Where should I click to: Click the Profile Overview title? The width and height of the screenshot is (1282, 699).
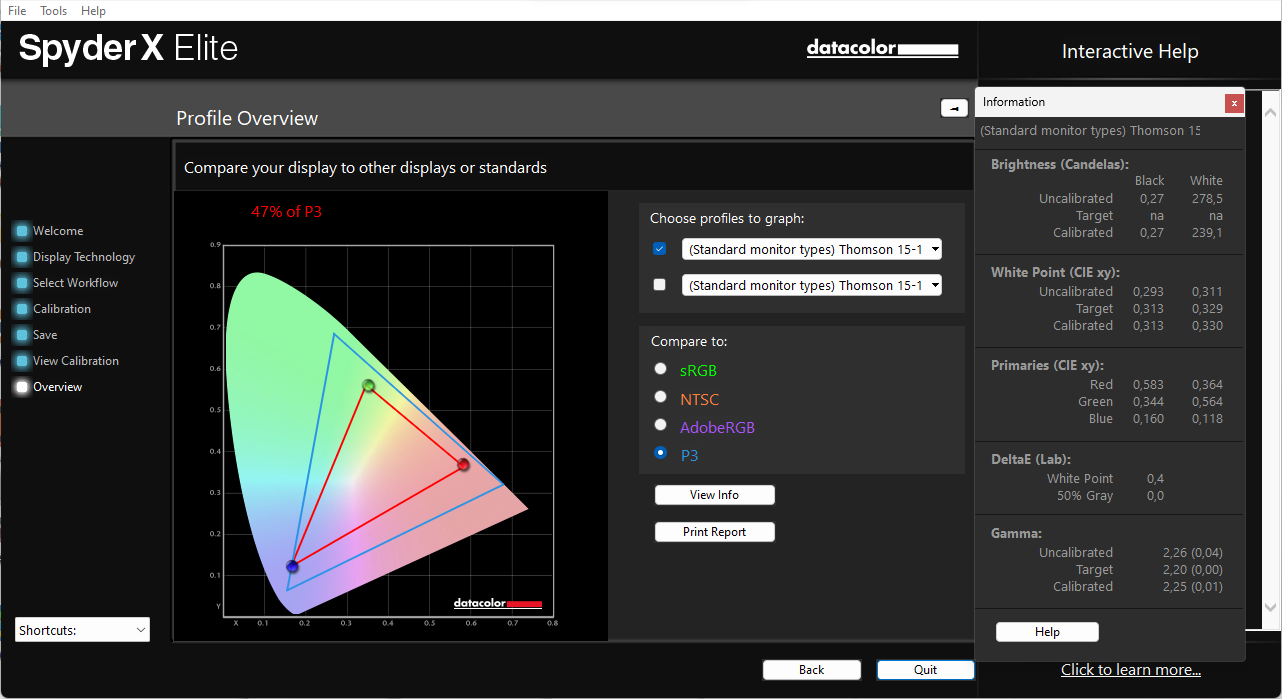coord(247,118)
